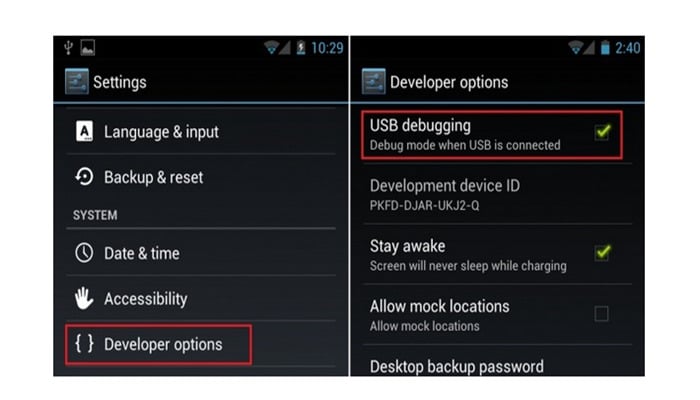Disable the Stay awake checkbox
Viewport: 700px width, 400px height.
602,253
